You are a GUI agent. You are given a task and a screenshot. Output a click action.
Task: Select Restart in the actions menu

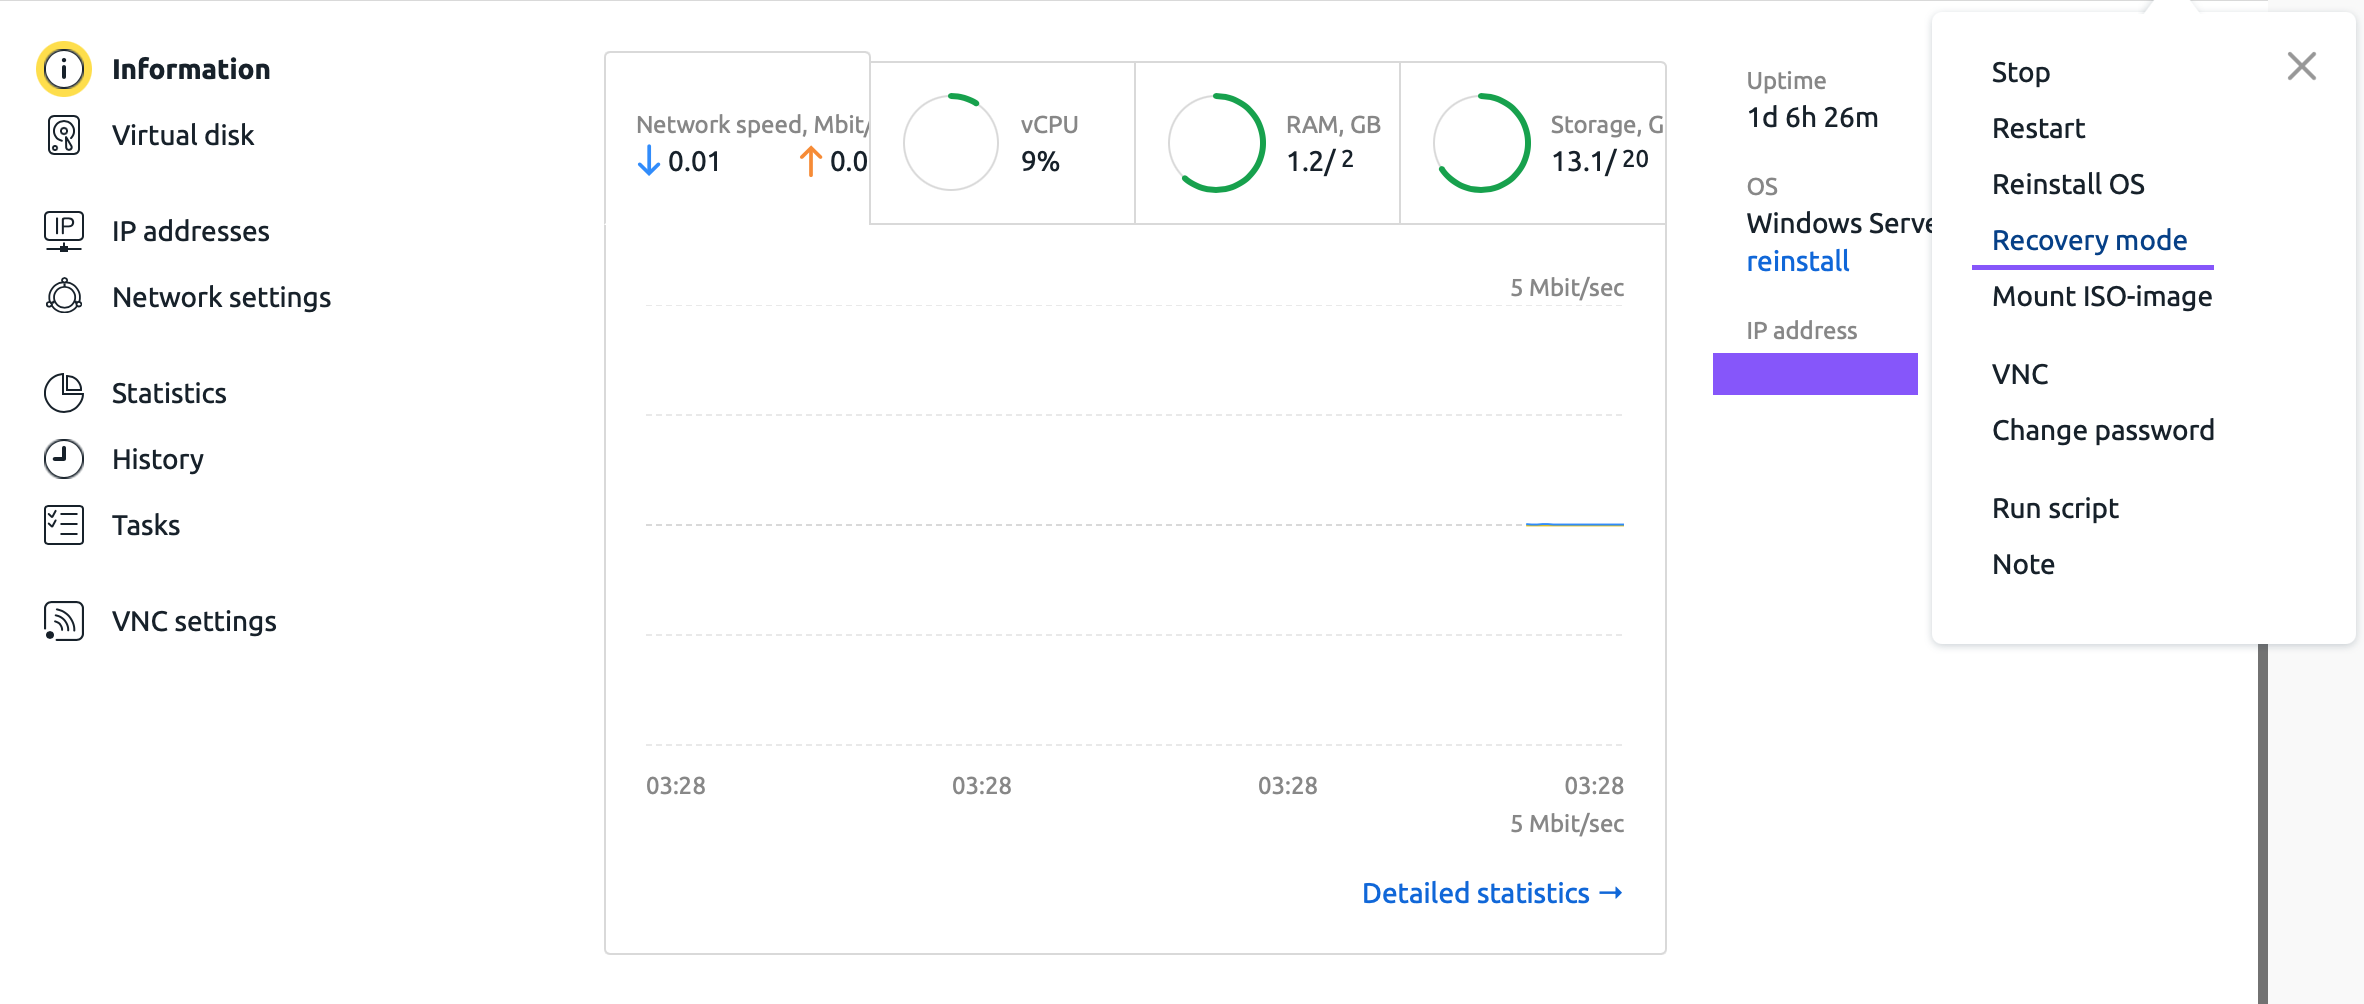pyautogui.click(x=2038, y=129)
